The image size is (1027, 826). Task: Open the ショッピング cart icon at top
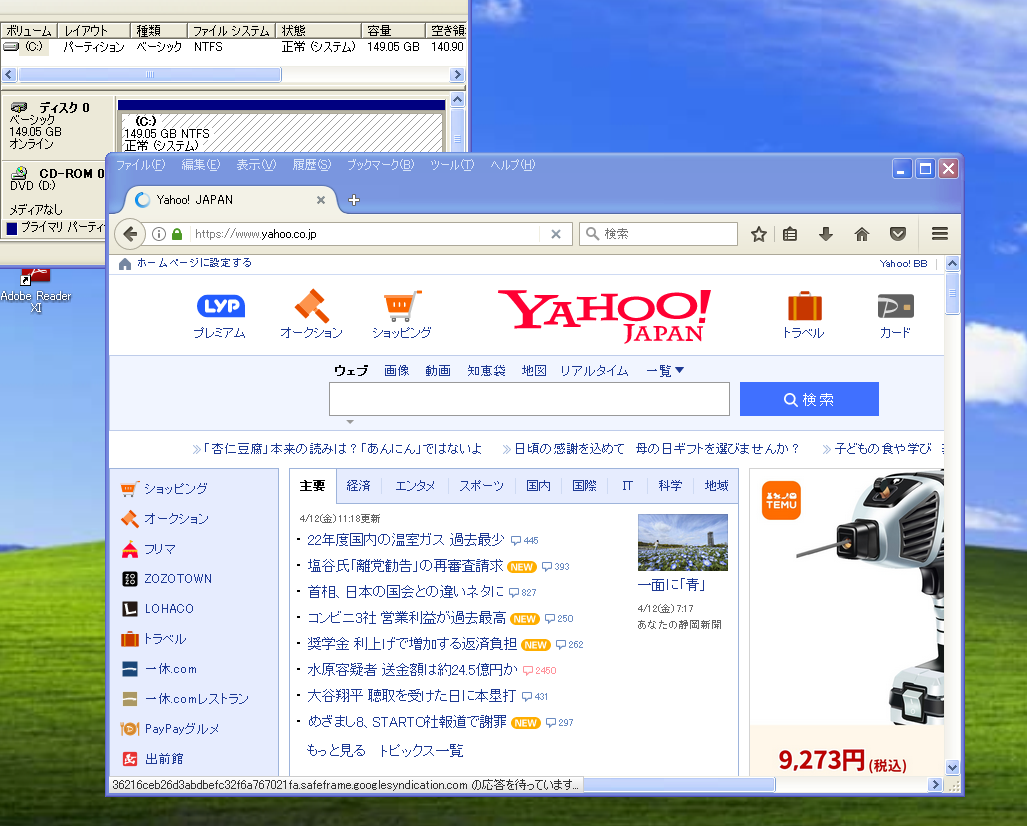click(x=401, y=314)
